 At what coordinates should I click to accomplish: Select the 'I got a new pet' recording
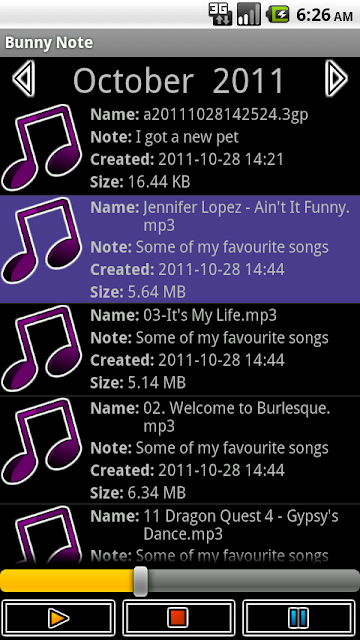[x=180, y=148]
